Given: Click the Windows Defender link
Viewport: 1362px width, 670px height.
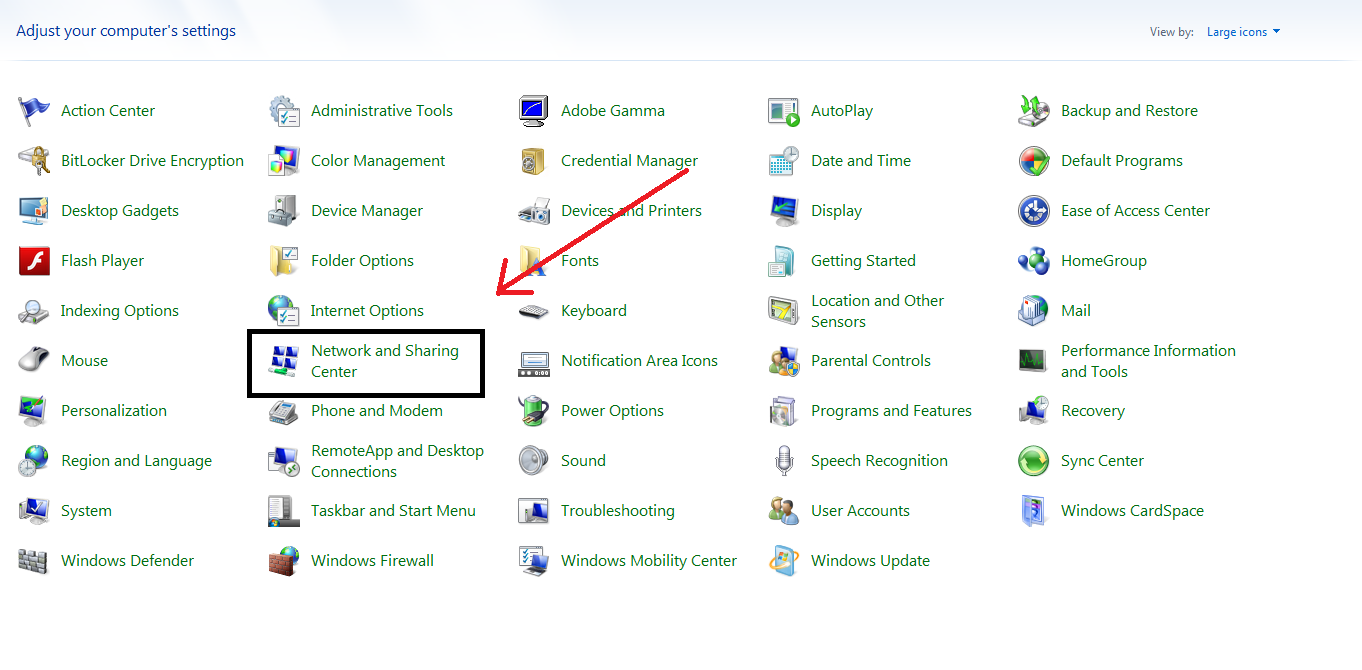Looking at the screenshot, I should point(127,561).
